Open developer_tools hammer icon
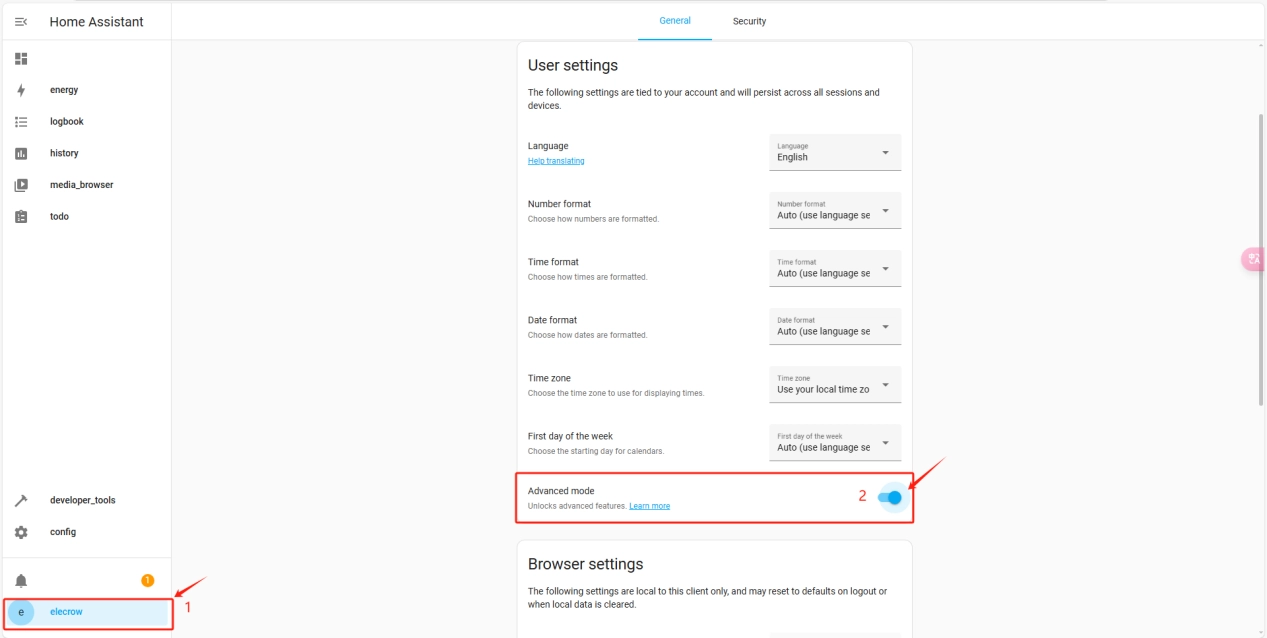This screenshot has width=1267, height=638. (21, 500)
